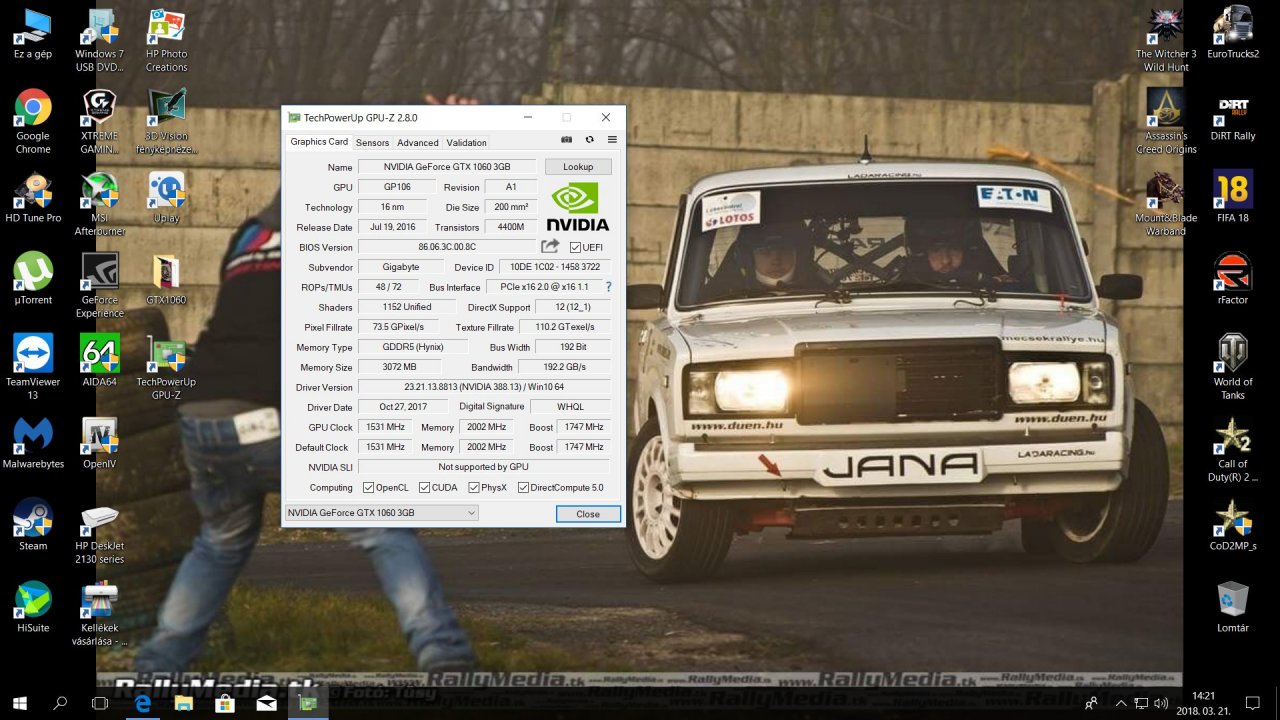This screenshot has width=1280, height=720.
Task: Toggle the DirectCompute 5.0 checkbox
Action: 523,487
